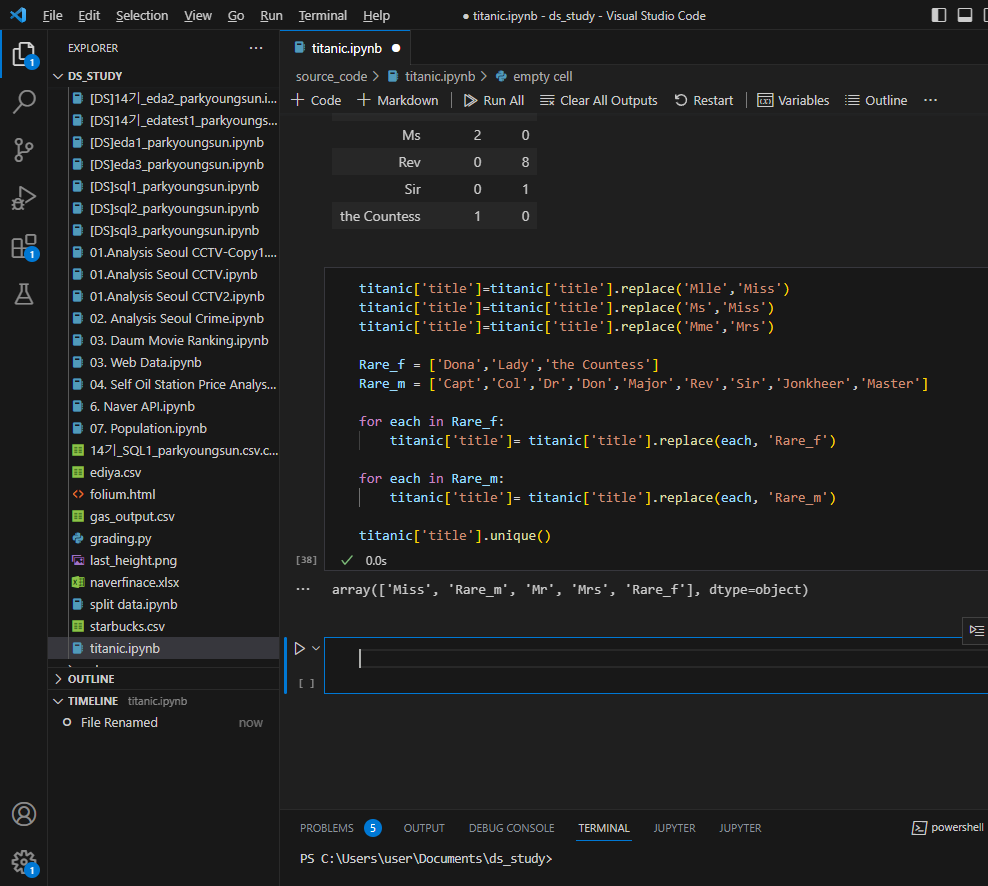This screenshot has width=988, height=886.
Task: Select the TERMINAL panel tab
Action: pos(604,828)
